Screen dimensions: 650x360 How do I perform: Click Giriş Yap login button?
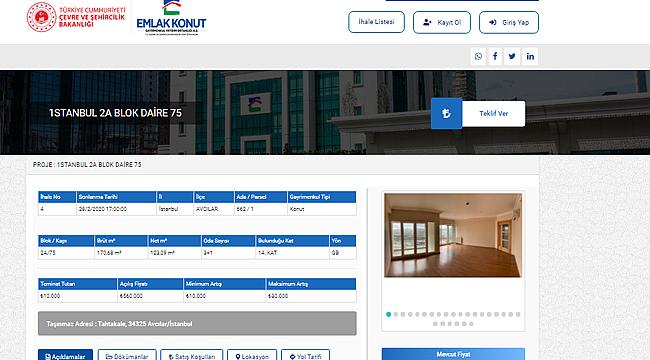pos(509,22)
